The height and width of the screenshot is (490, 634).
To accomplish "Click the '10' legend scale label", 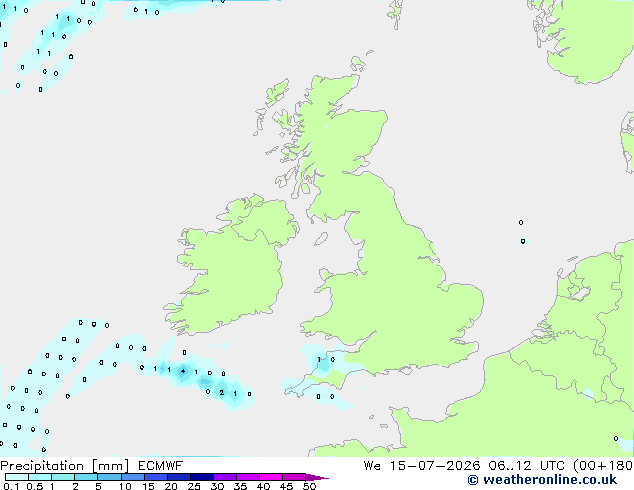I will coord(125,486).
